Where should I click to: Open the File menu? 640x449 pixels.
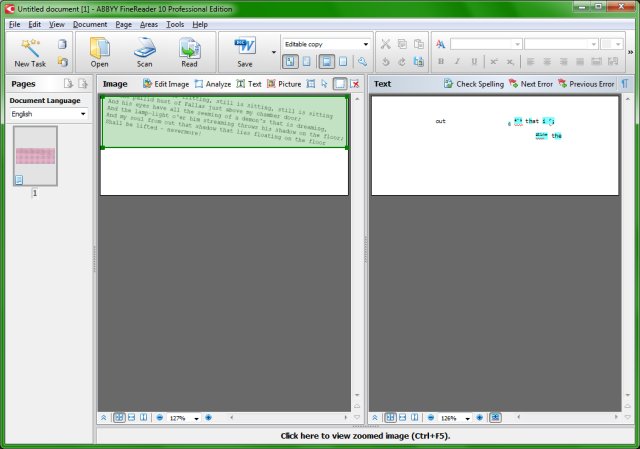(15, 24)
